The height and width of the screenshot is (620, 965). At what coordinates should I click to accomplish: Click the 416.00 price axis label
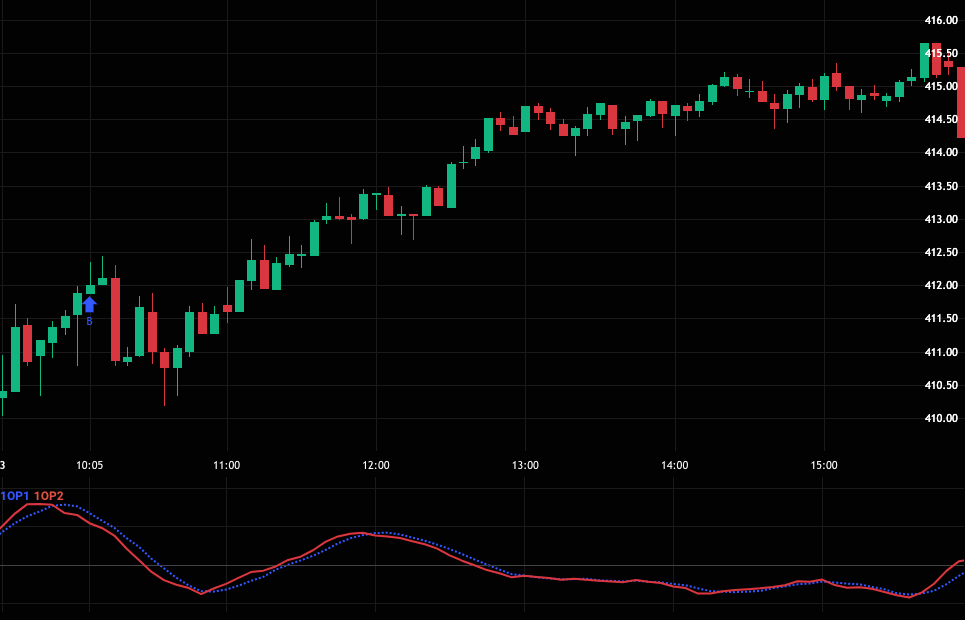pyautogui.click(x=941, y=20)
